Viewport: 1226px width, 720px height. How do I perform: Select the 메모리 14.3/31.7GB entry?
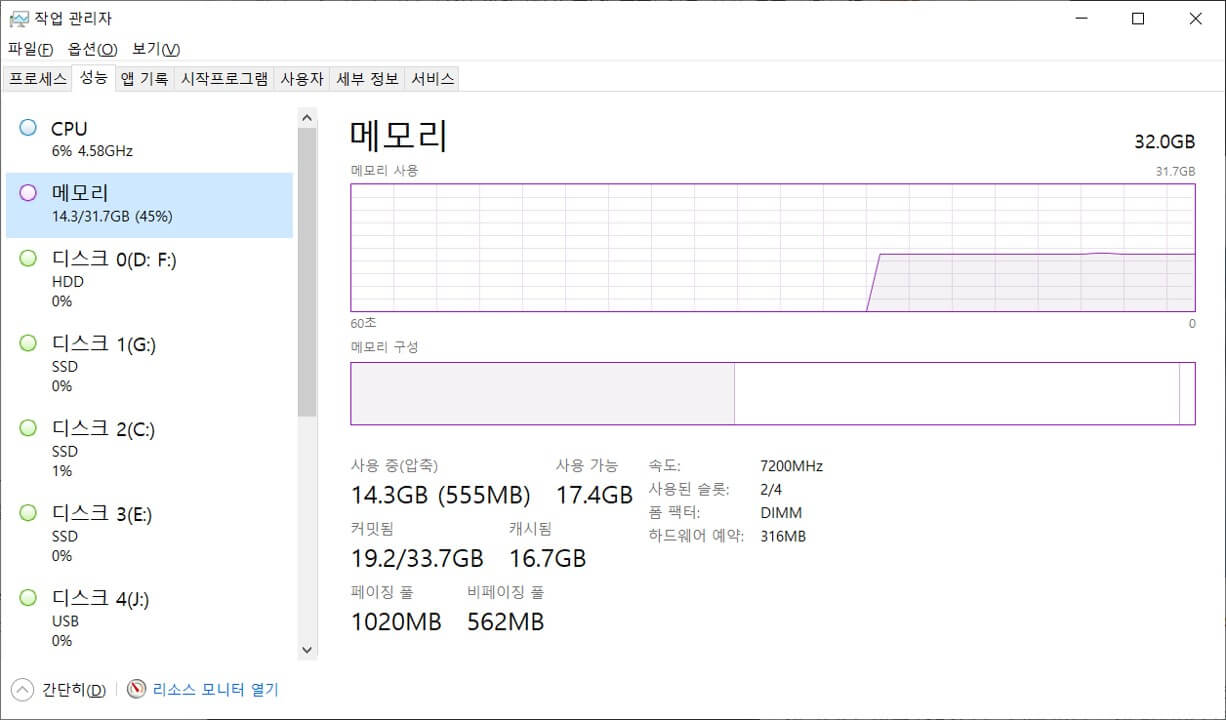tap(149, 205)
